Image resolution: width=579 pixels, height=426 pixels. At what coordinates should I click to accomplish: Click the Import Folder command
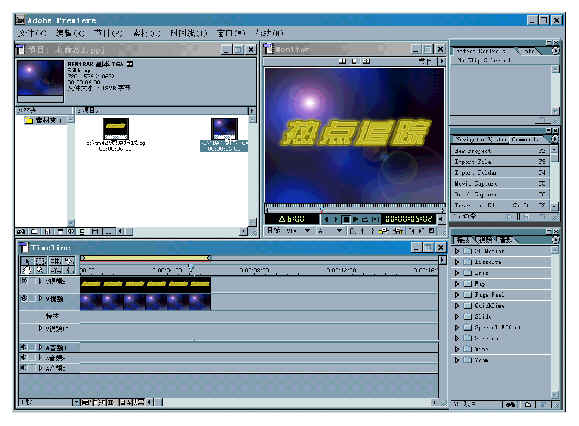(x=500, y=172)
